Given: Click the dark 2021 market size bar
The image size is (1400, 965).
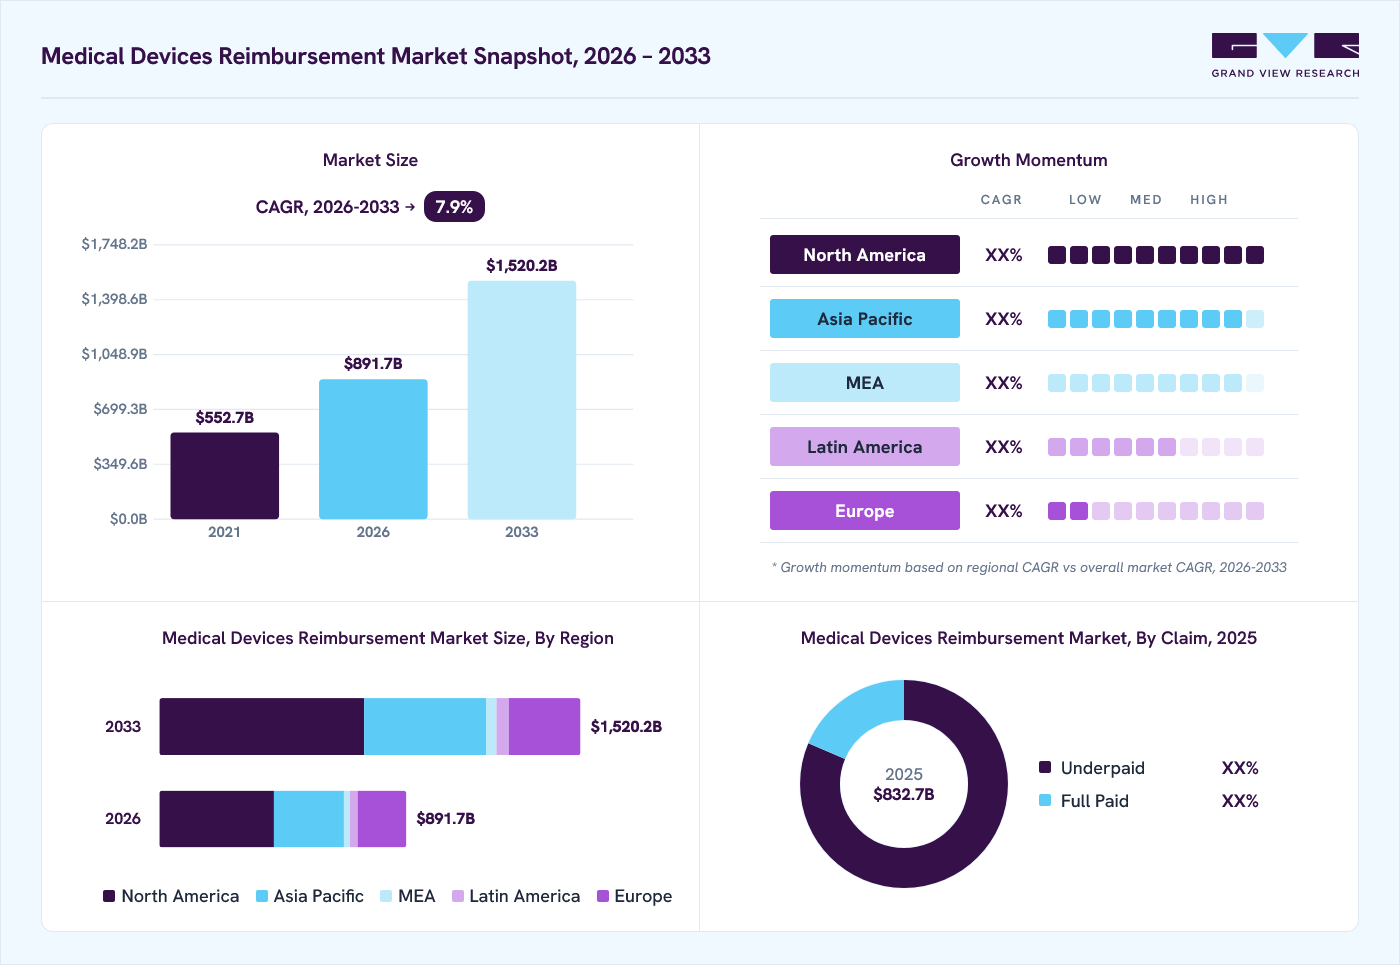Looking at the screenshot, I should pos(225,476).
